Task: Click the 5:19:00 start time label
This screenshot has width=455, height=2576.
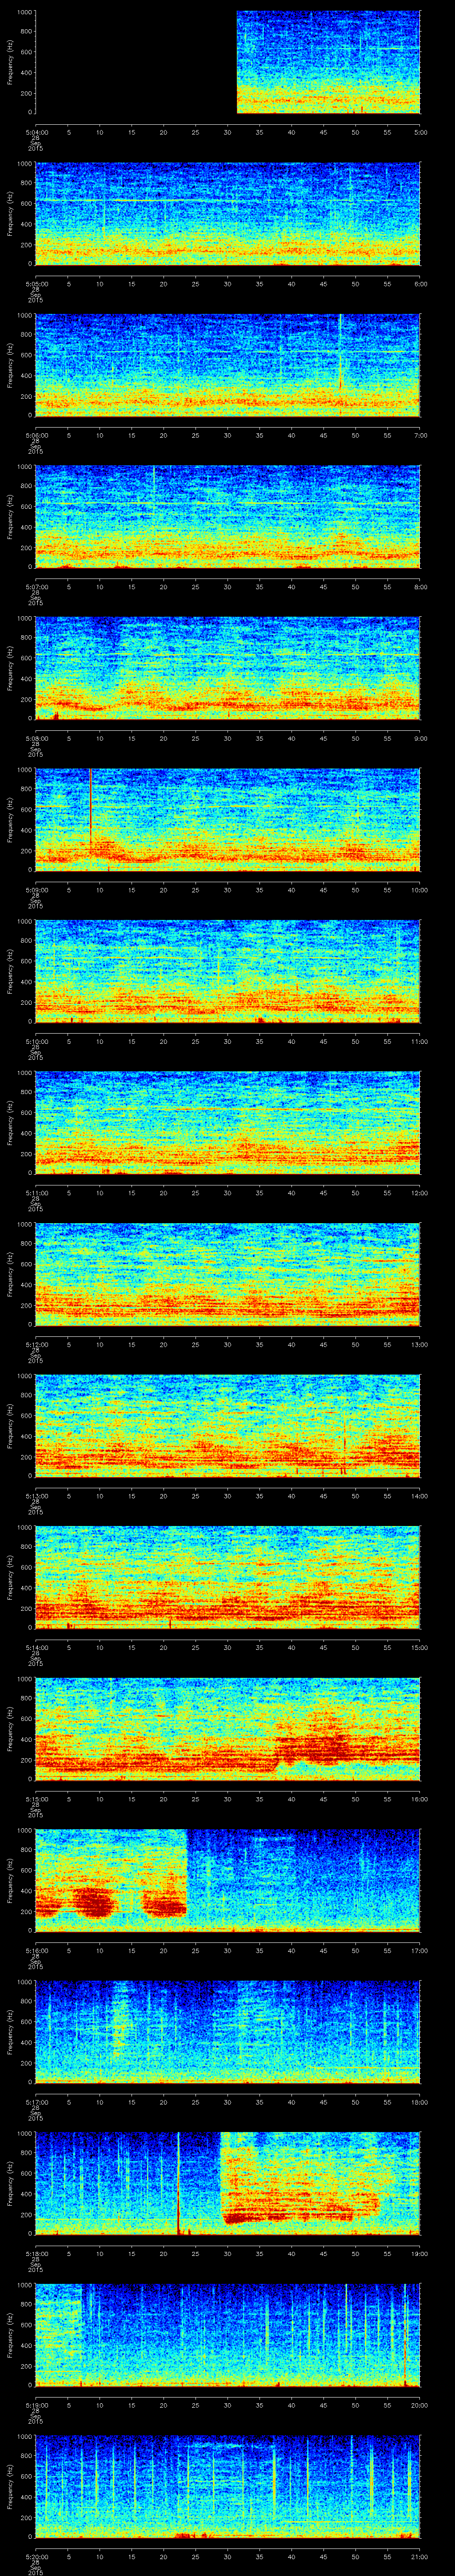Action: click(36, 2405)
